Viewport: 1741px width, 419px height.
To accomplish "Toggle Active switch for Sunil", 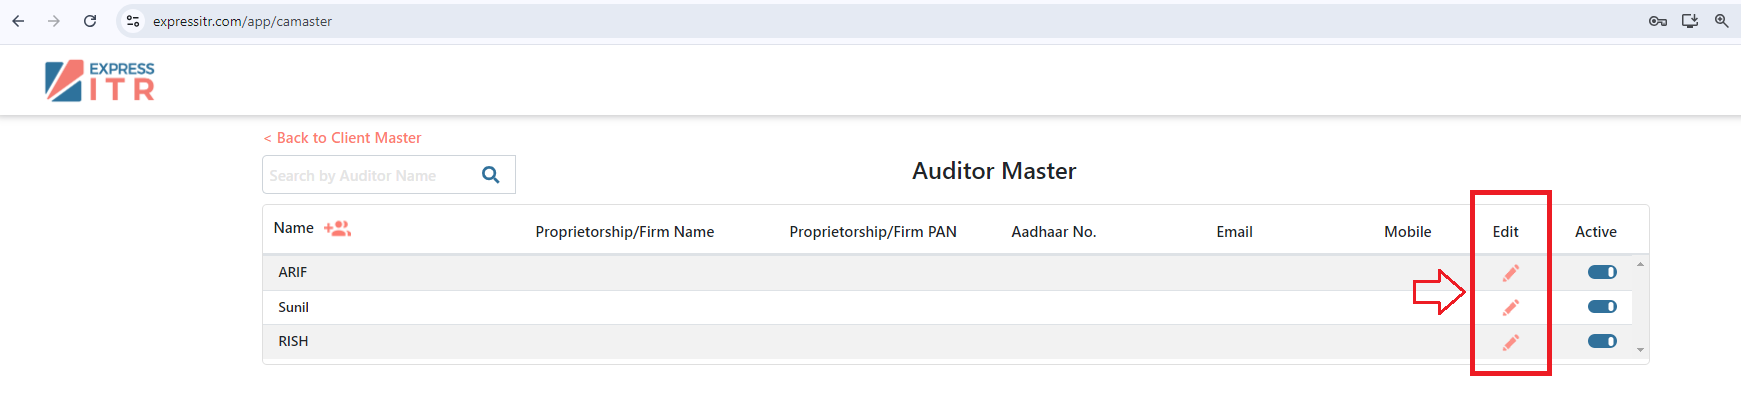I will [1602, 307].
